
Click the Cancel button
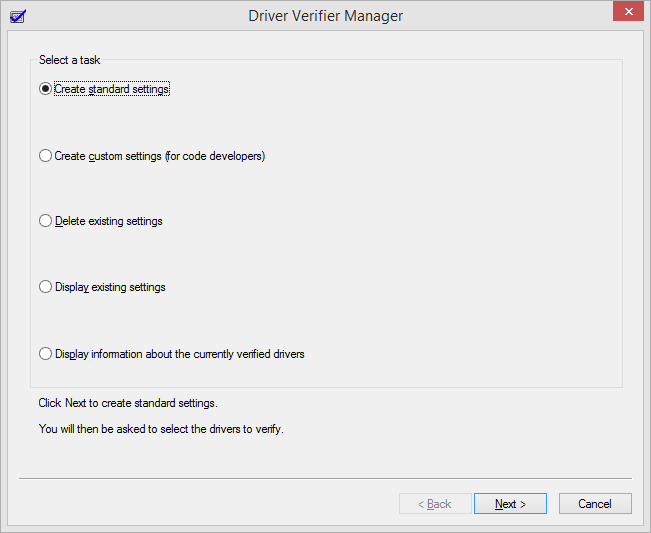[x=595, y=504]
